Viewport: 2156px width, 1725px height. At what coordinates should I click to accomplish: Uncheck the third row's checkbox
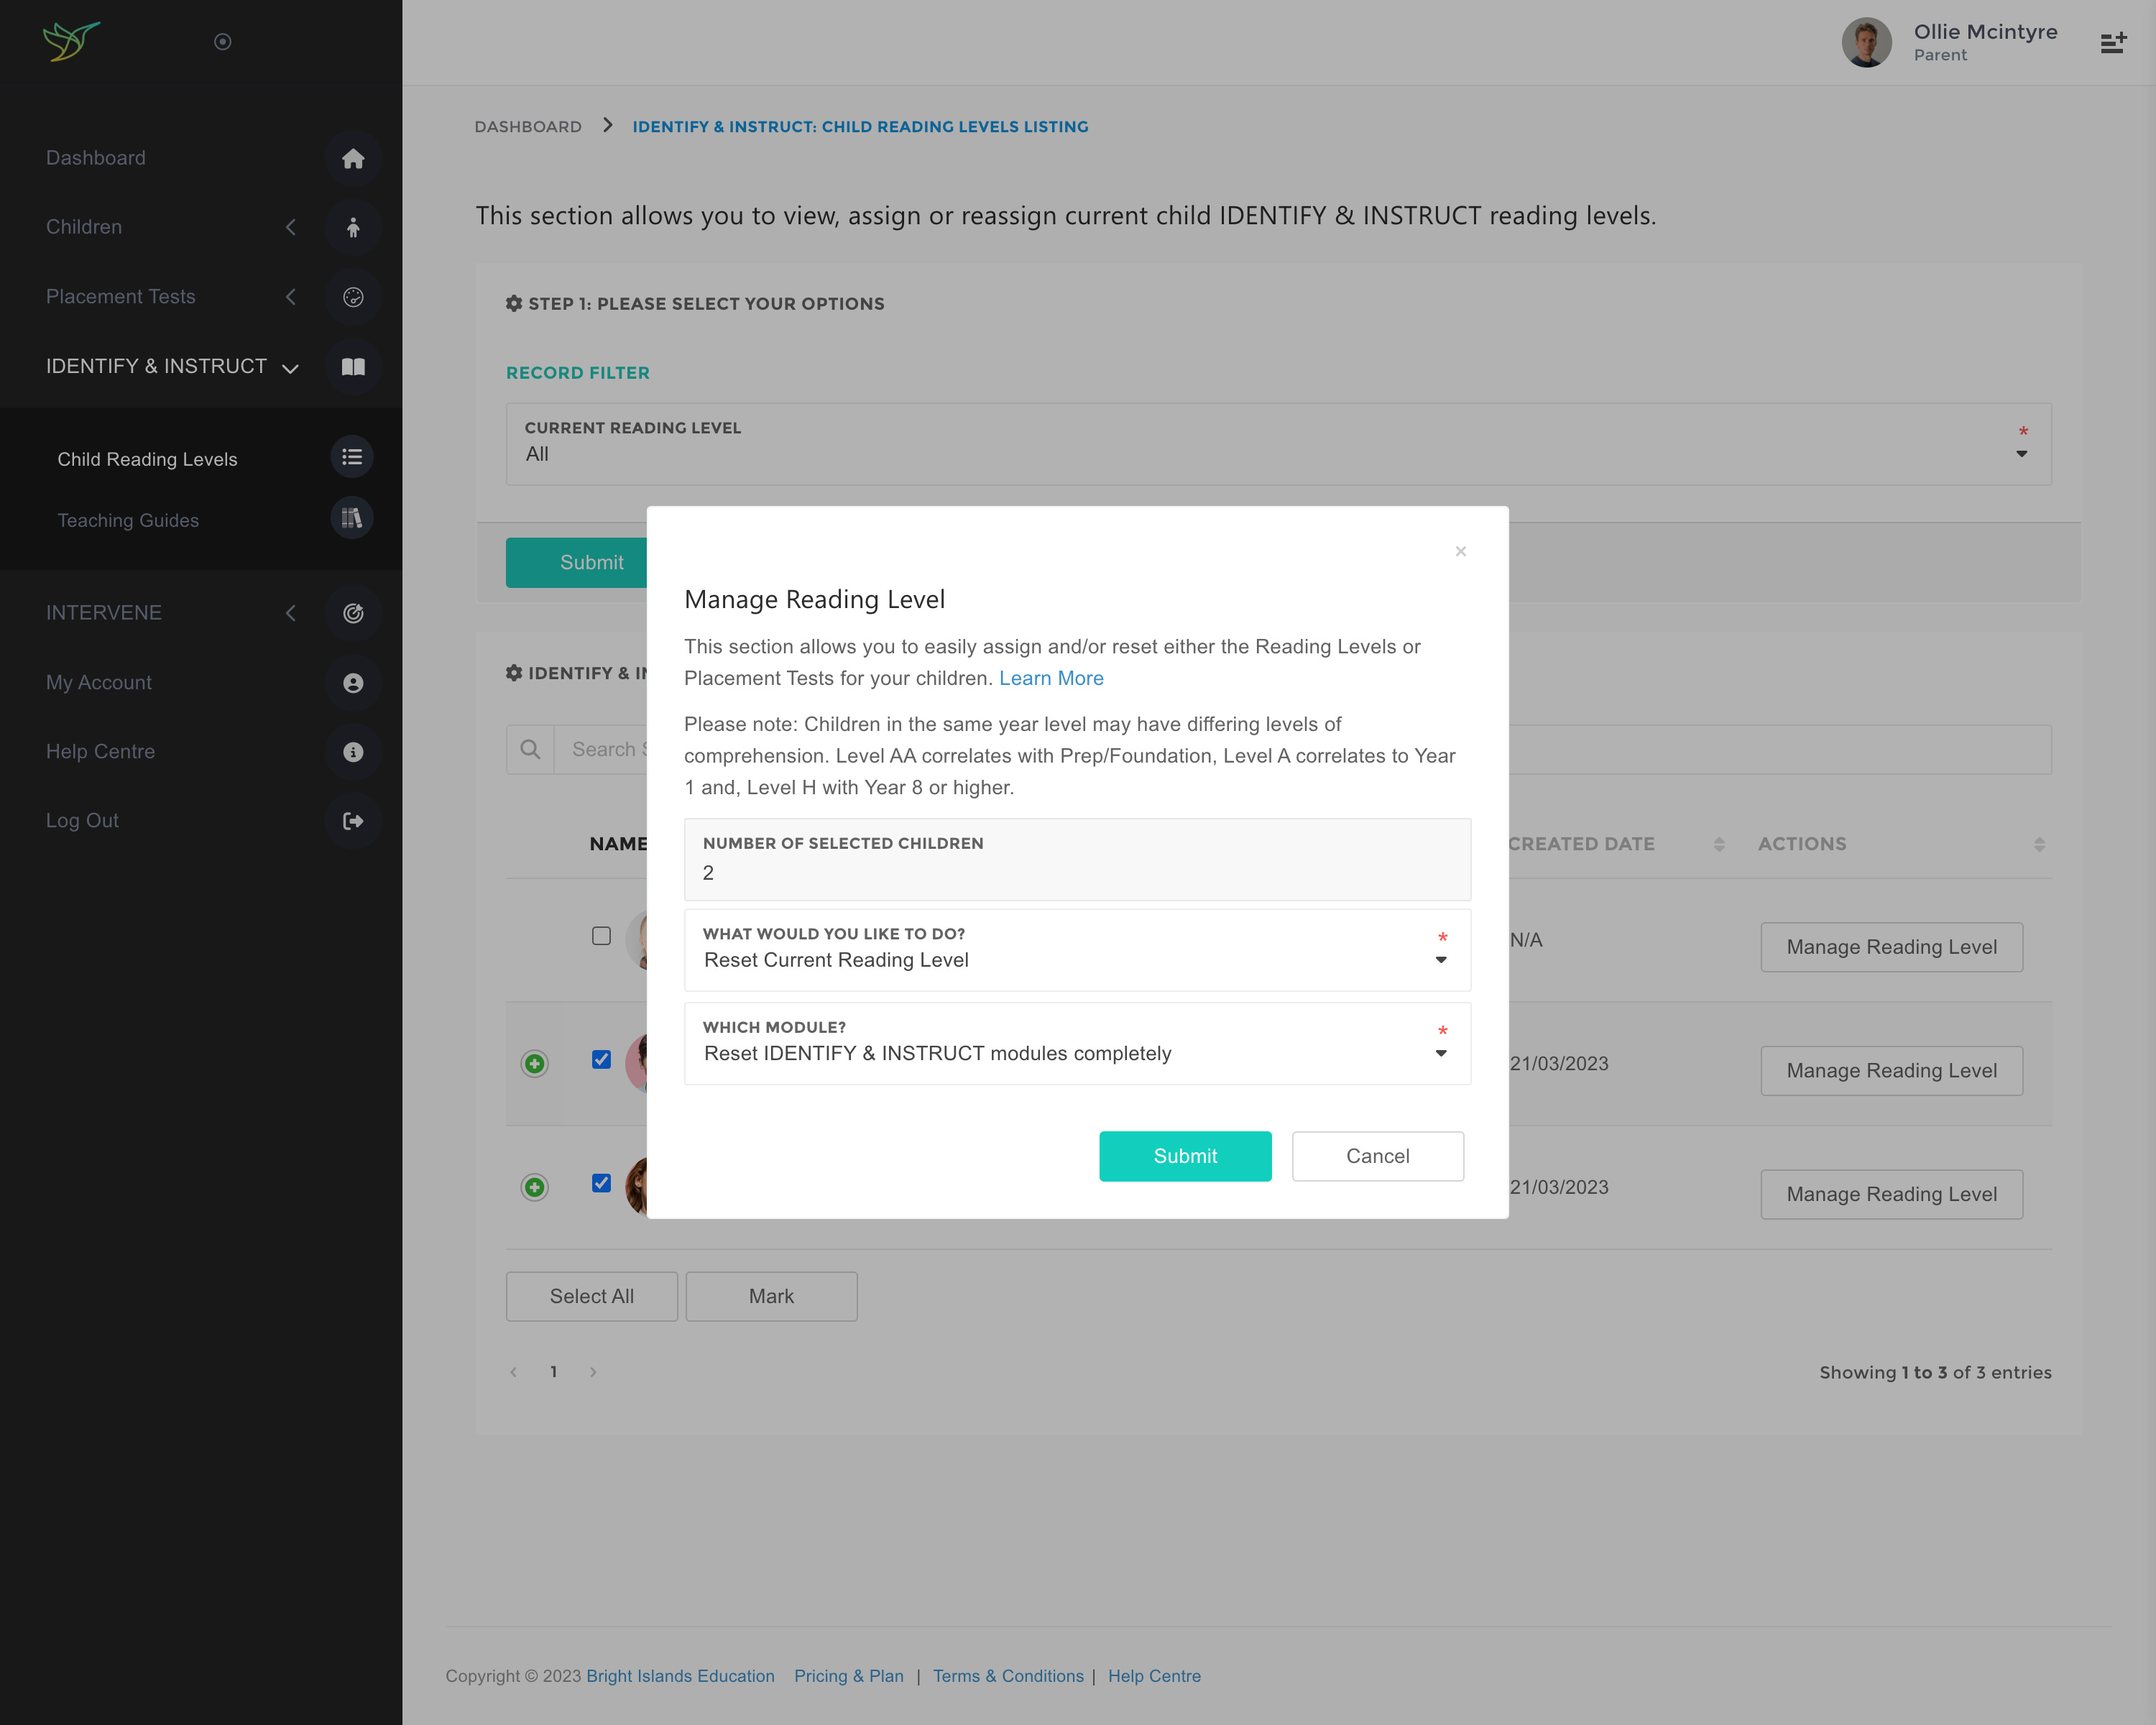point(601,1183)
